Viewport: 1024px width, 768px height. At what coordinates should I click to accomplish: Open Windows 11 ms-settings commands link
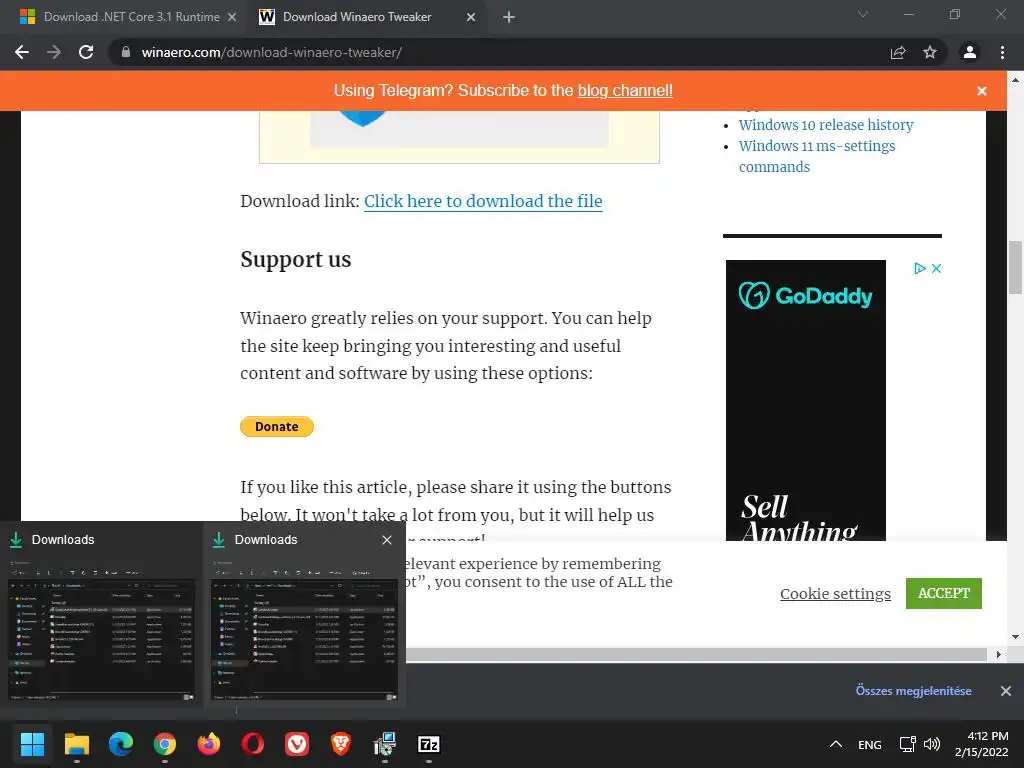(x=817, y=156)
